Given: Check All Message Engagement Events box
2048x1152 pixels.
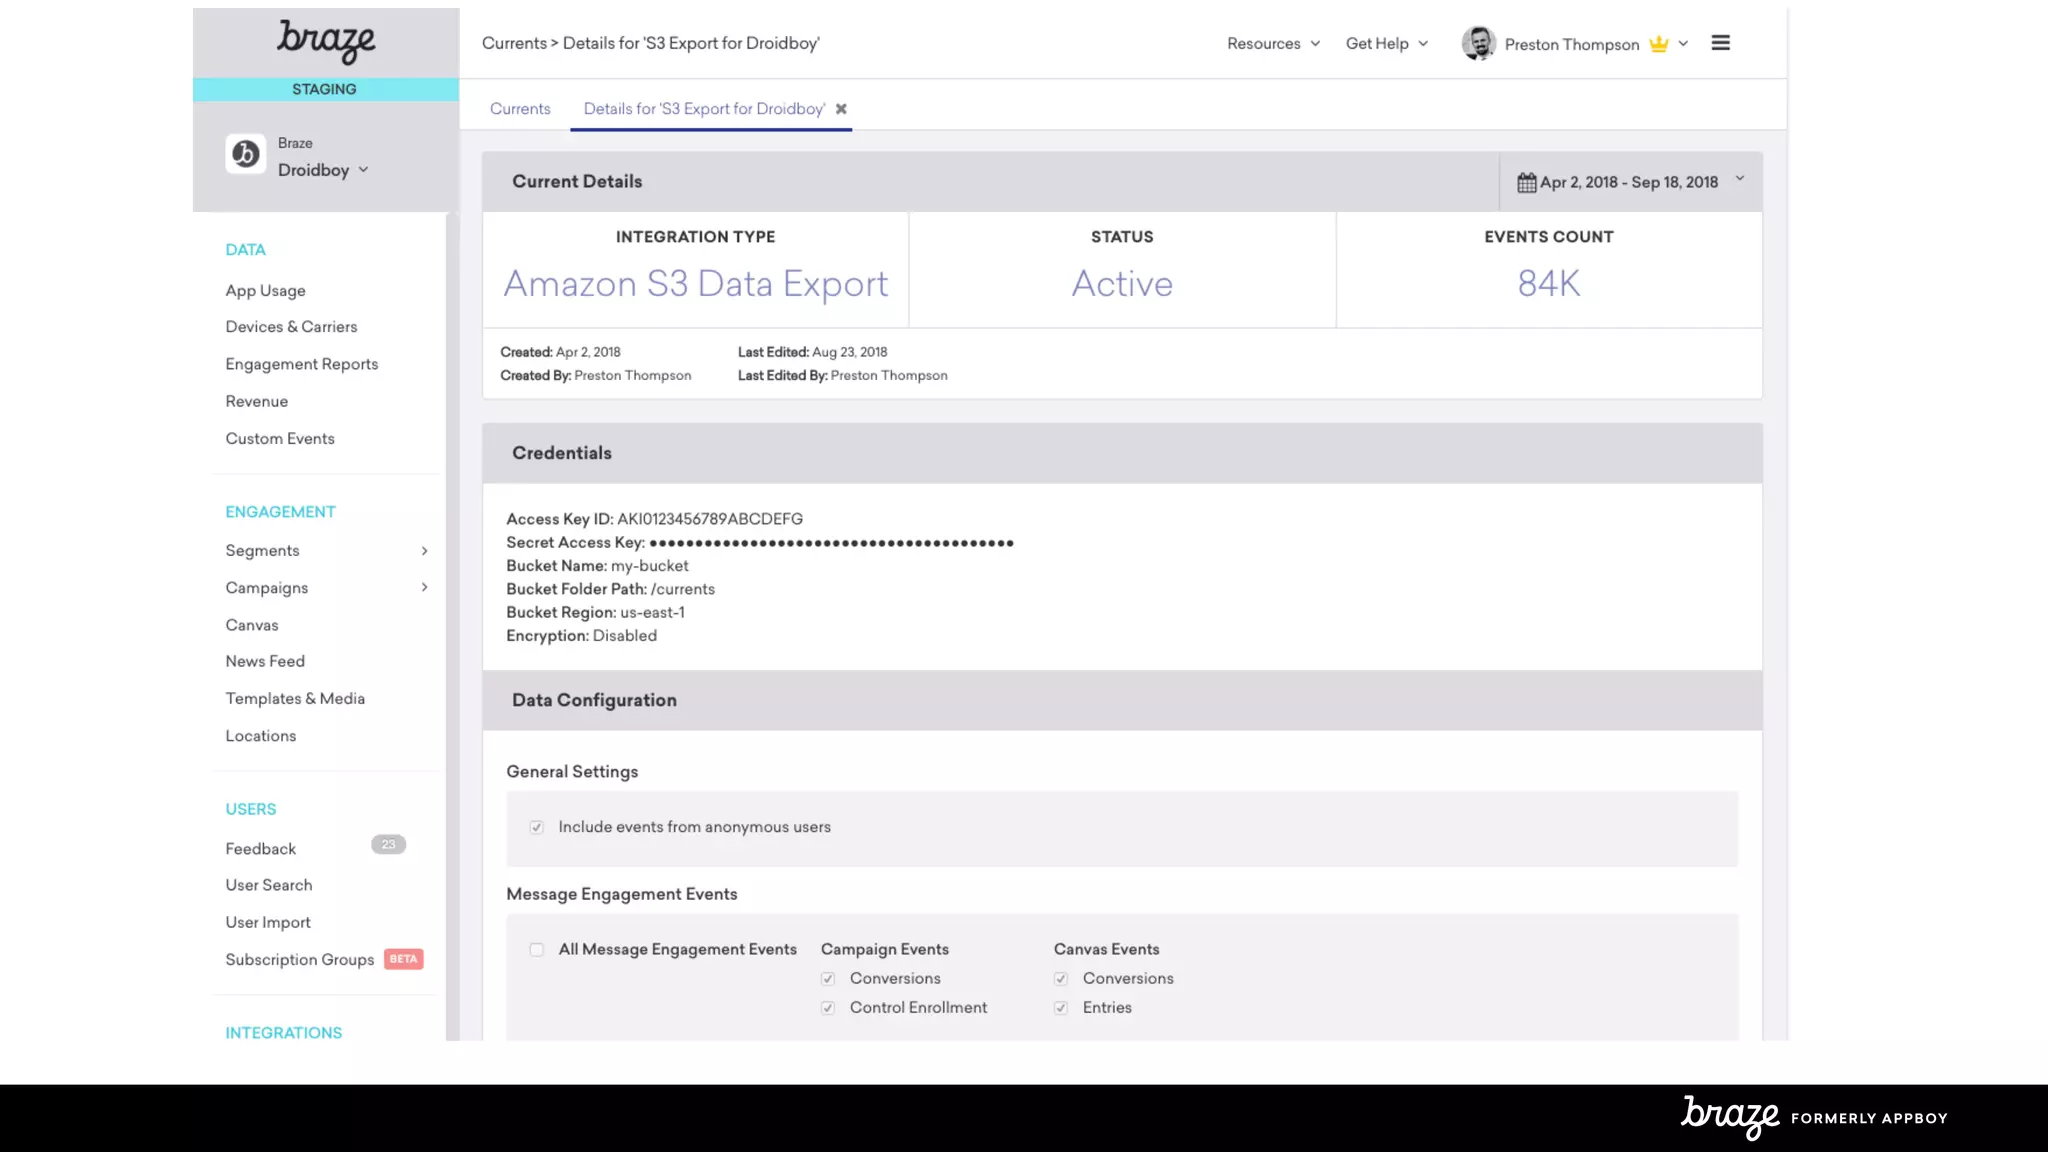Looking at the screenshot, I should [537, 949].
